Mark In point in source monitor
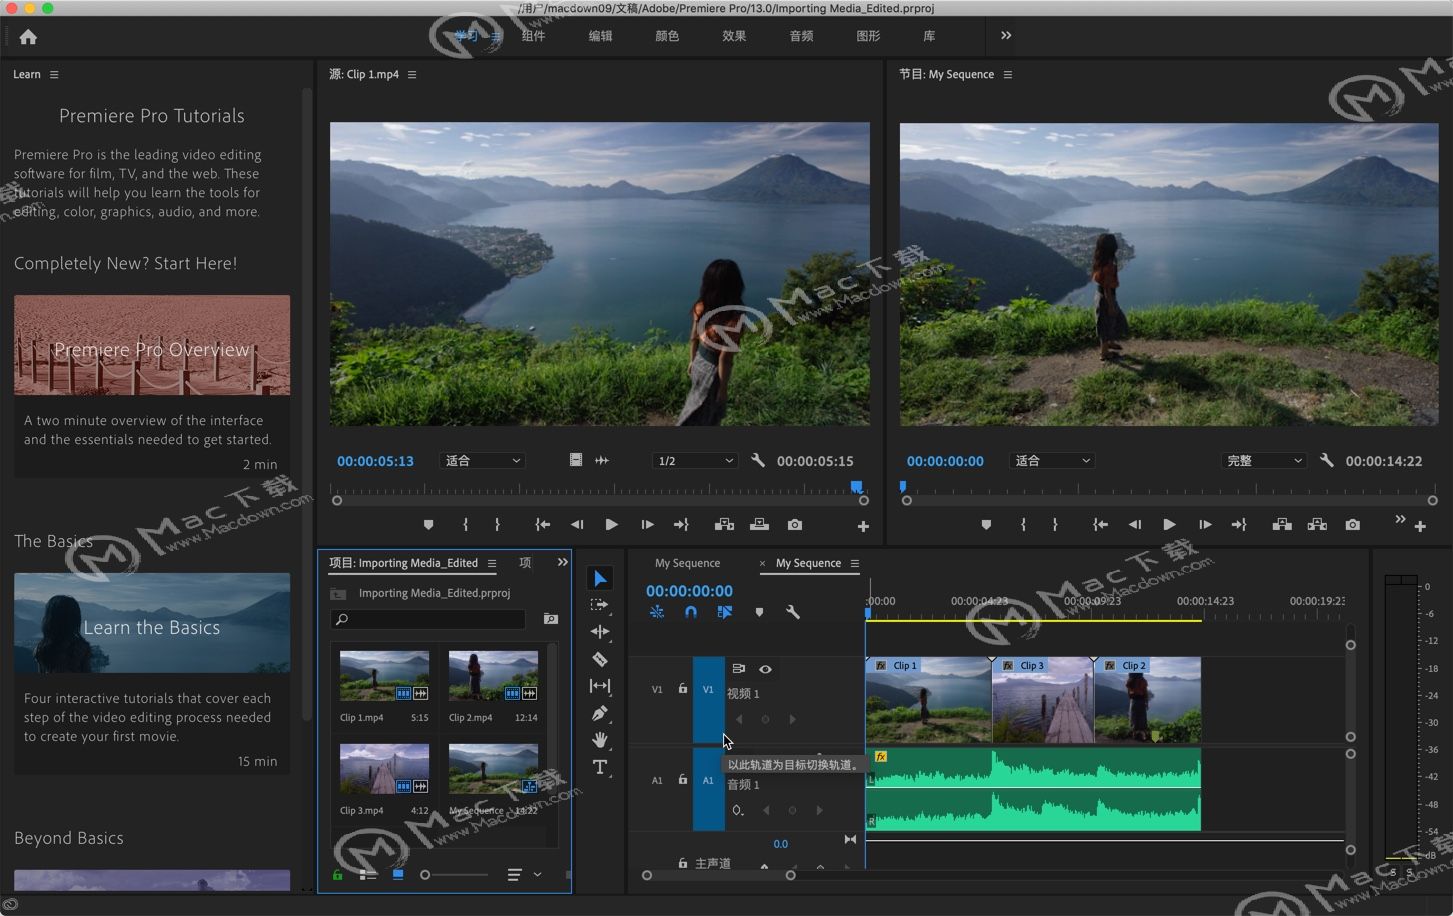This screenshot has height=916, width=1453. point(465,525)
